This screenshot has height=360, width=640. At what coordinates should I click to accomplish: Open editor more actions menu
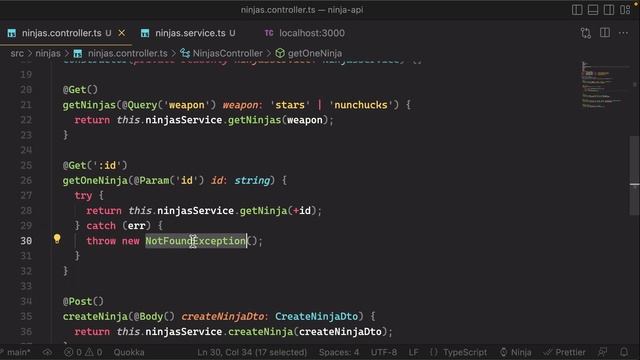pyautogui.click(x=623, y=33)
